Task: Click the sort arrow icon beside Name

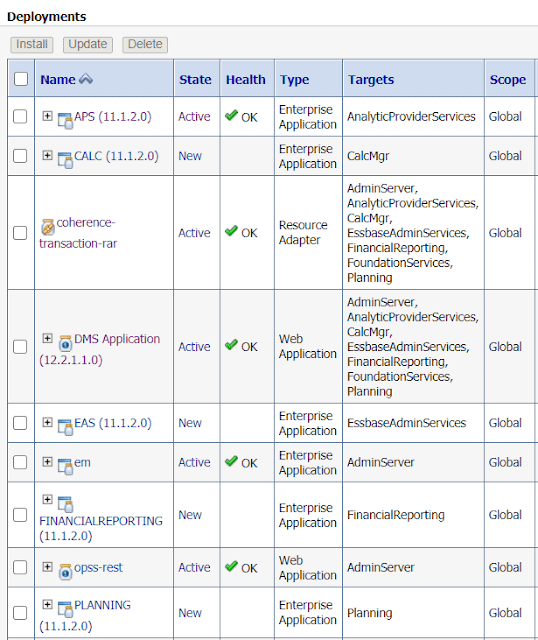Action: pos(86,79)
